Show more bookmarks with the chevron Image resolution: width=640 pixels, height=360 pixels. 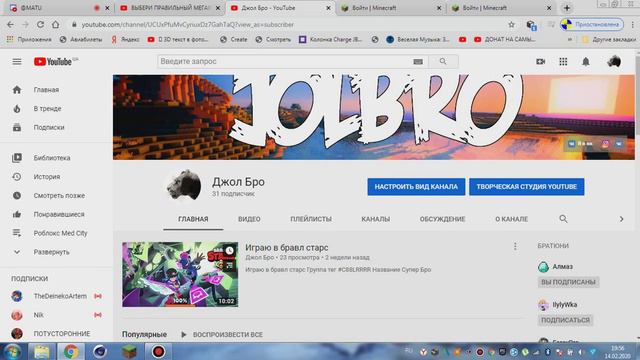click(x=570, y=40)
